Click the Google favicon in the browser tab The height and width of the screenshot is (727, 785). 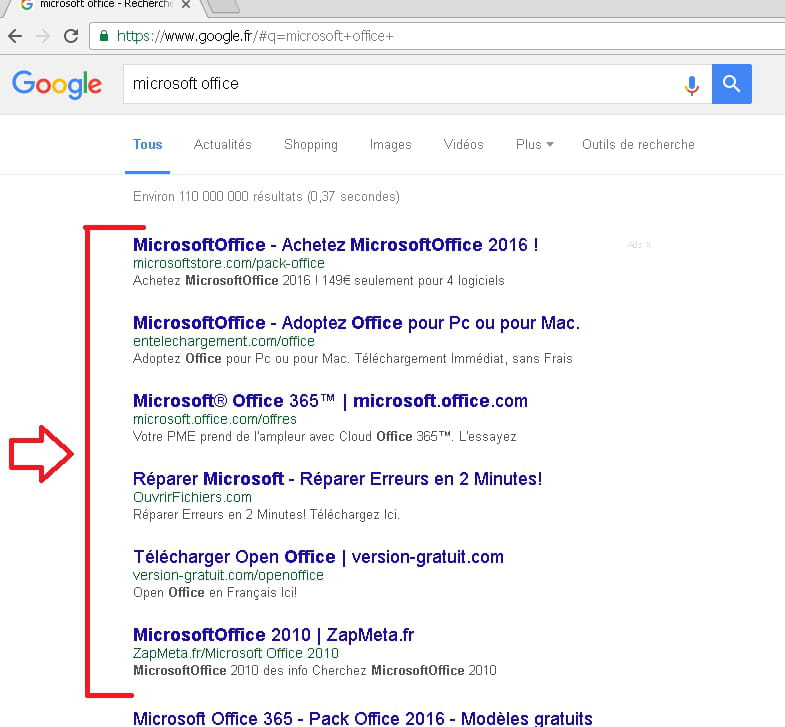[27, 4]
